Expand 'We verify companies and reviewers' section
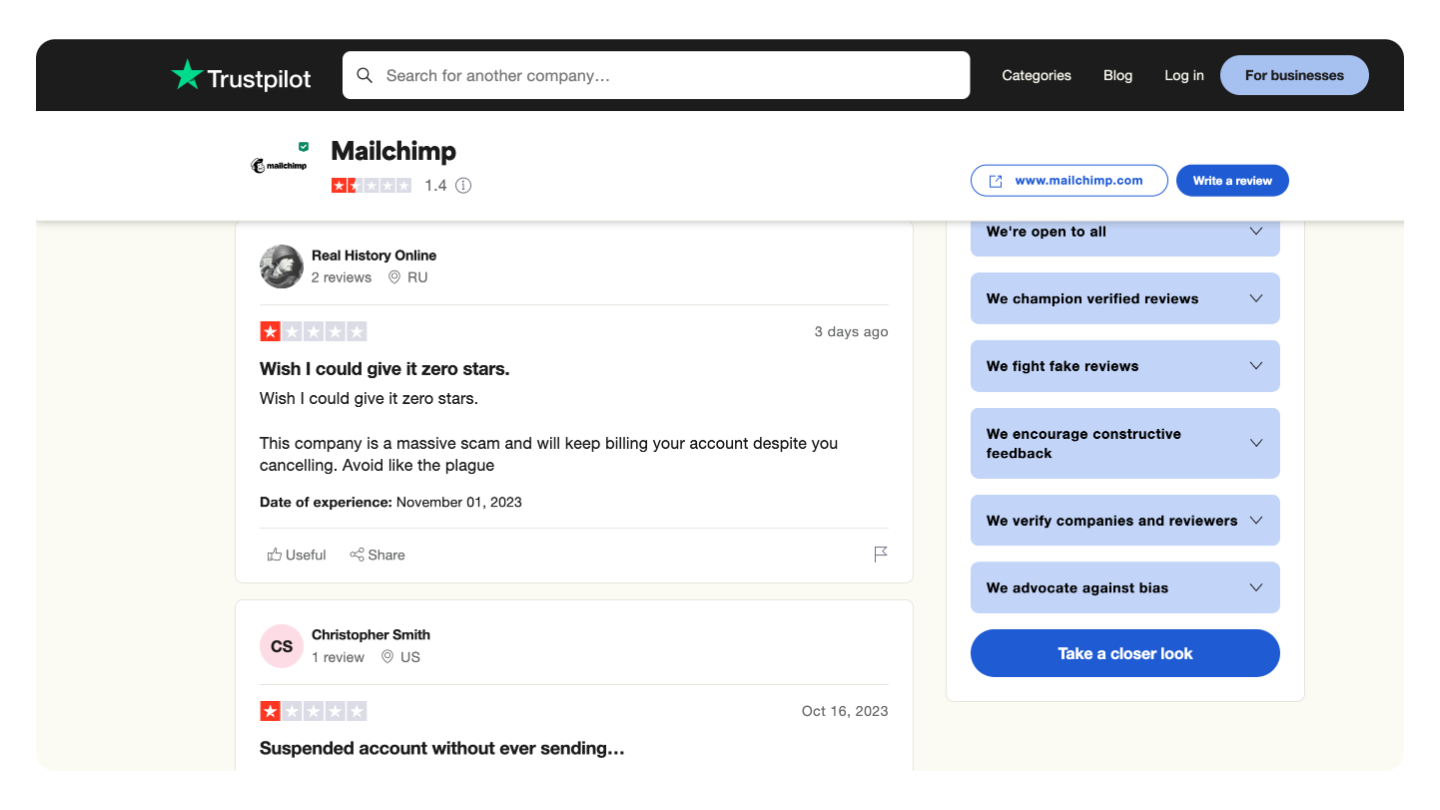 pyautogui.click(x=1125, y=520)
